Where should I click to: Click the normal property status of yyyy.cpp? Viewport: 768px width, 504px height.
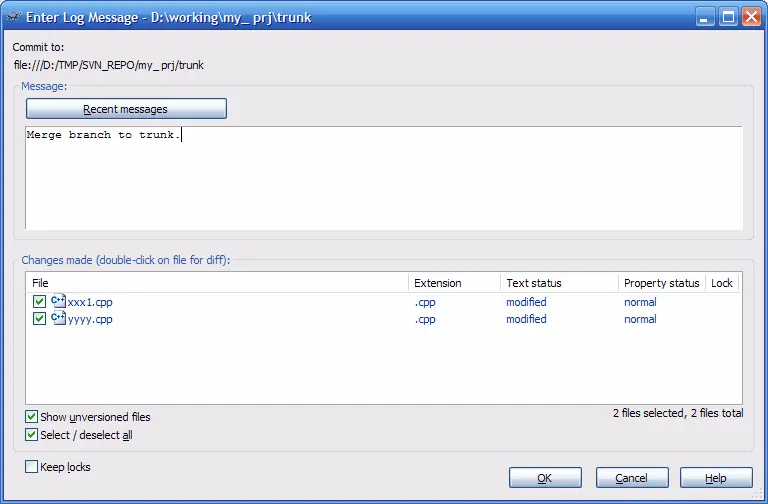click(640, 319)
